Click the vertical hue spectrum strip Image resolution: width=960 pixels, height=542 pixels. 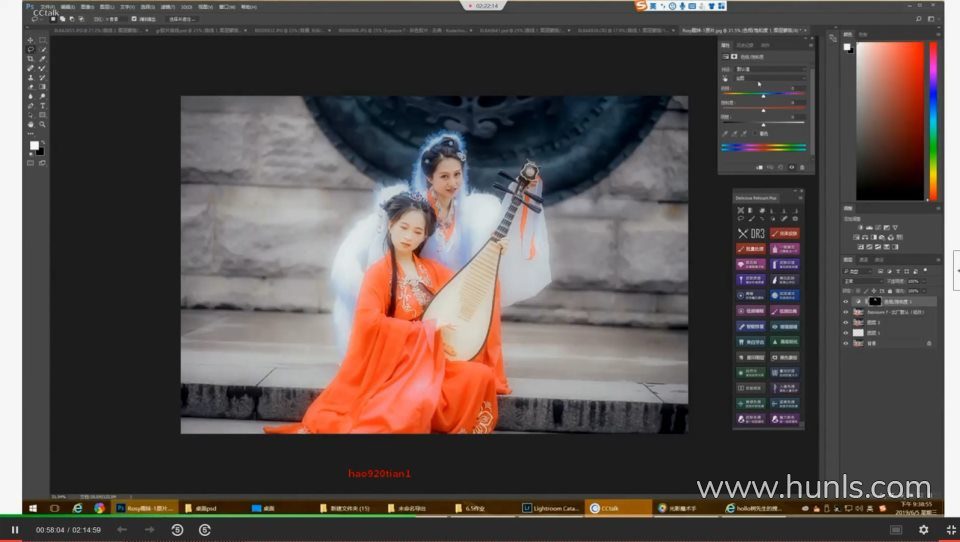[933, 120]
